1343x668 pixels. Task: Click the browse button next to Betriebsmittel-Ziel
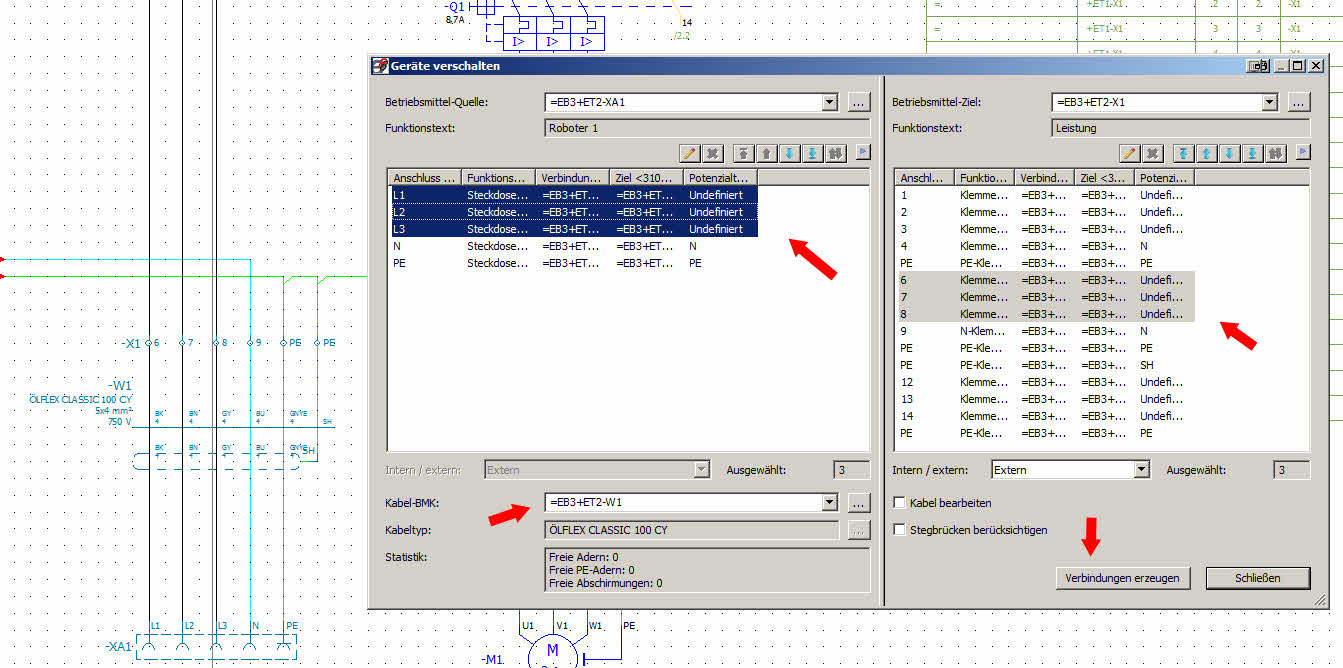(x=1298, y=102)
